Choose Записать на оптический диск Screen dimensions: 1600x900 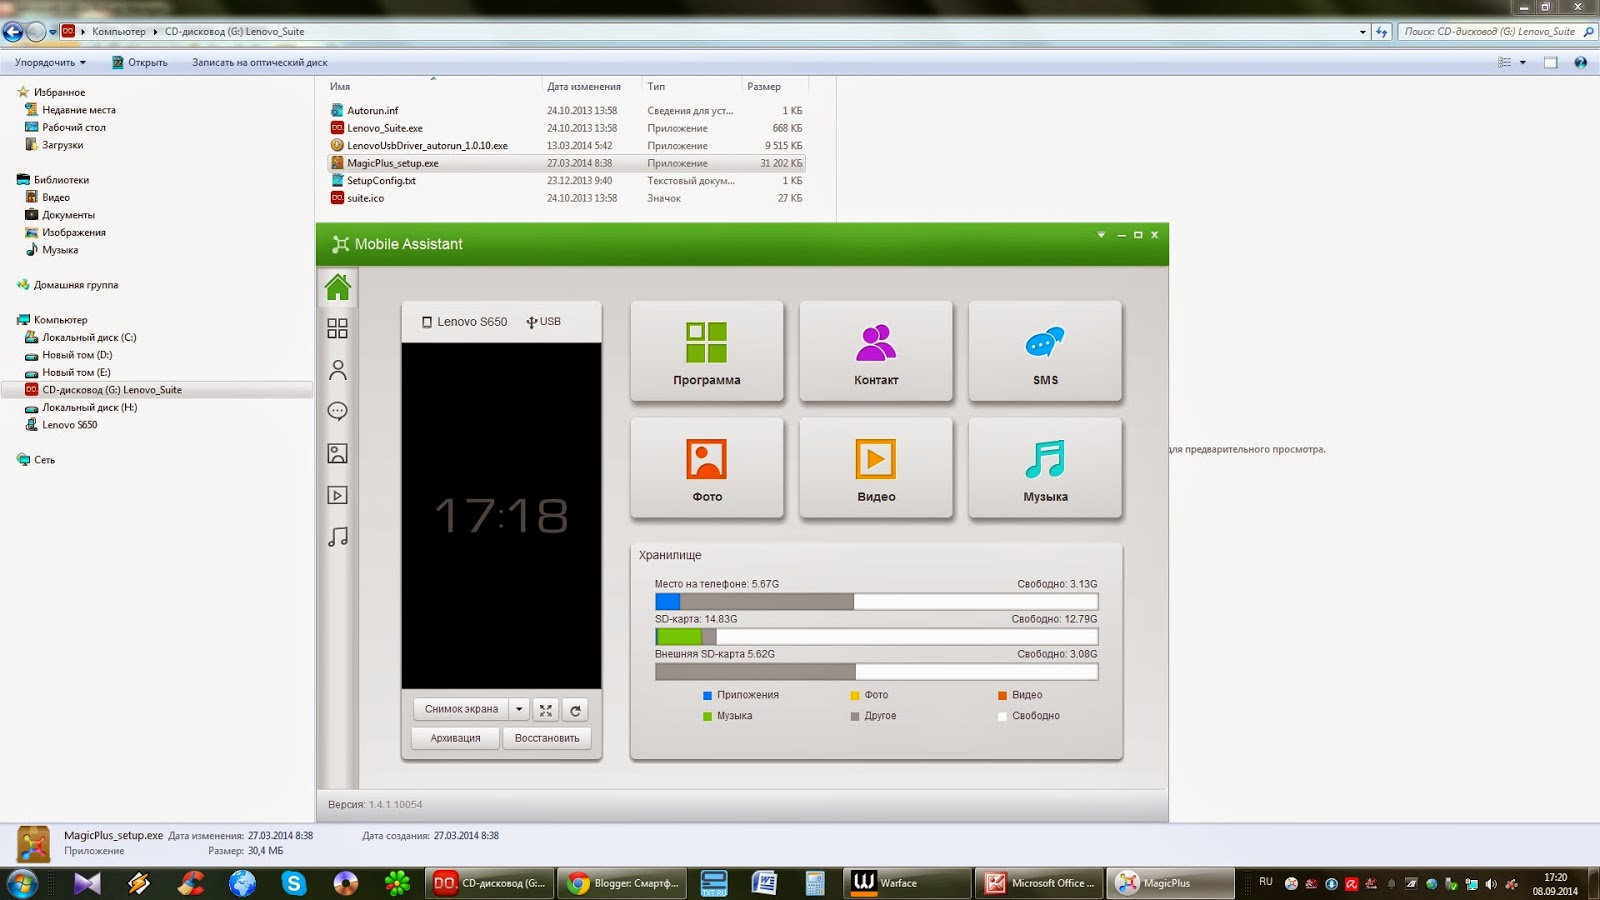click(x=260, y=62)
